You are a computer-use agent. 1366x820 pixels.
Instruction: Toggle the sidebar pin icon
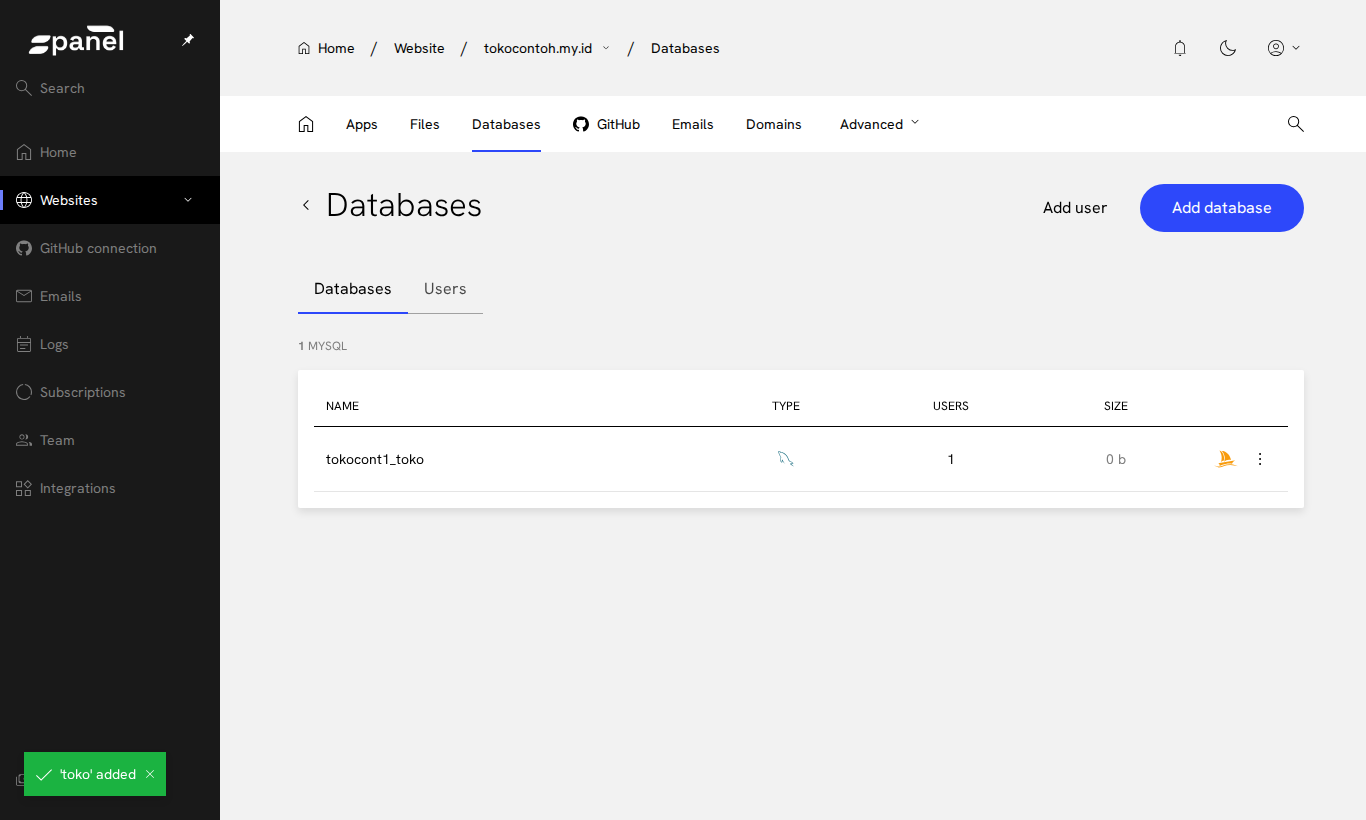[188, 40]
